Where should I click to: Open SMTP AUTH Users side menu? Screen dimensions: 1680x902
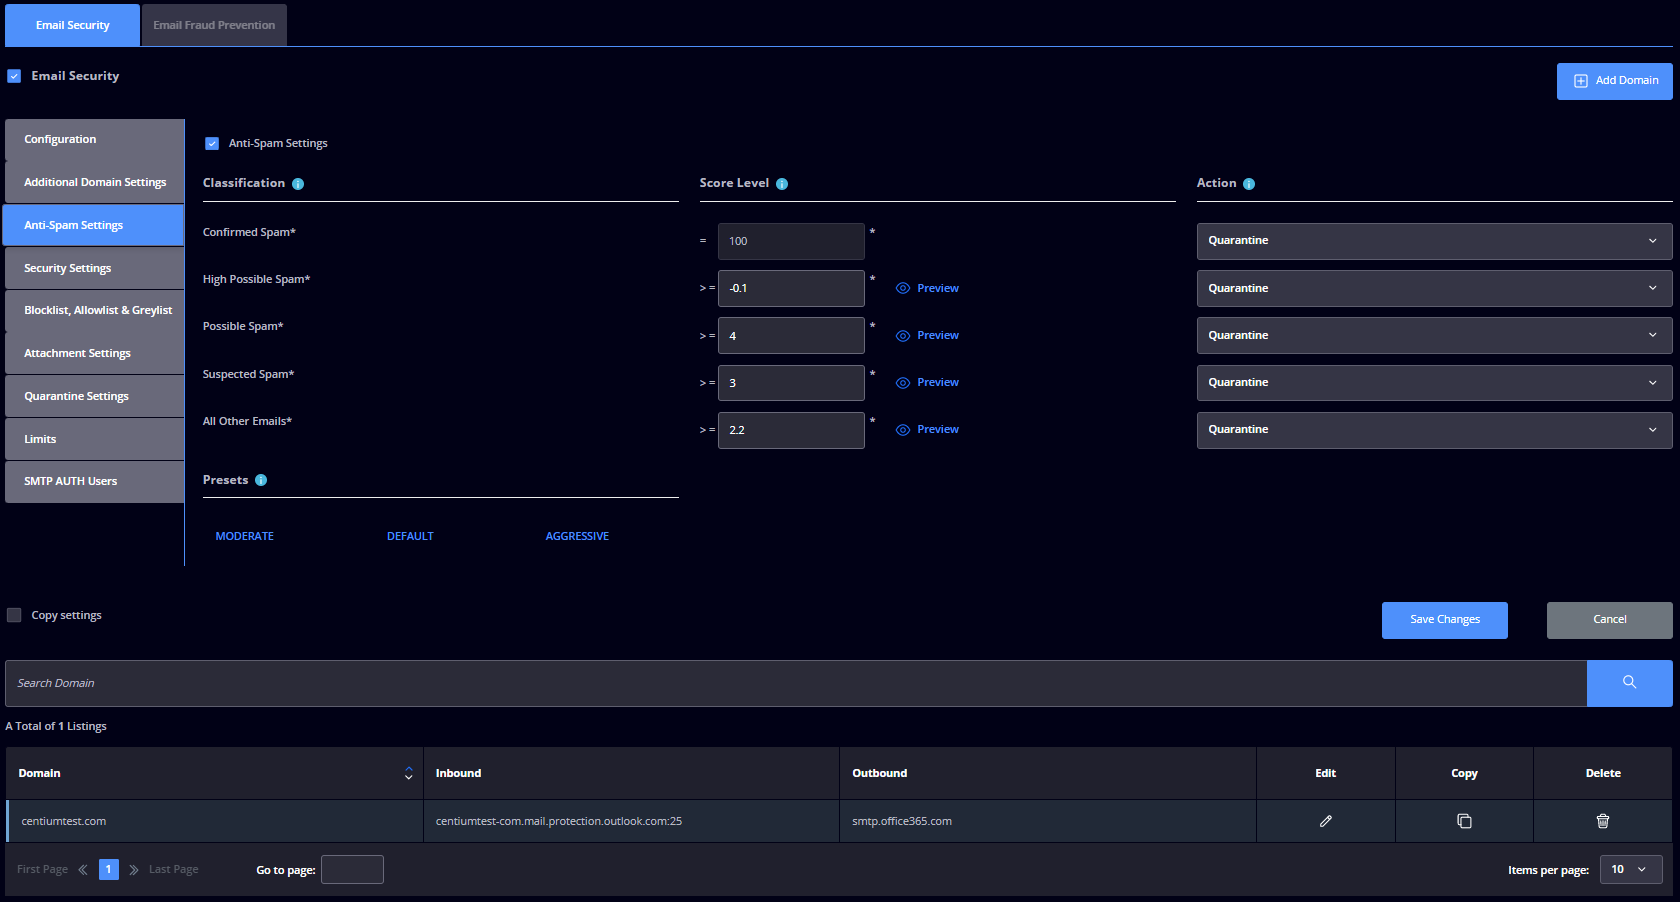[x=95, y=481]
